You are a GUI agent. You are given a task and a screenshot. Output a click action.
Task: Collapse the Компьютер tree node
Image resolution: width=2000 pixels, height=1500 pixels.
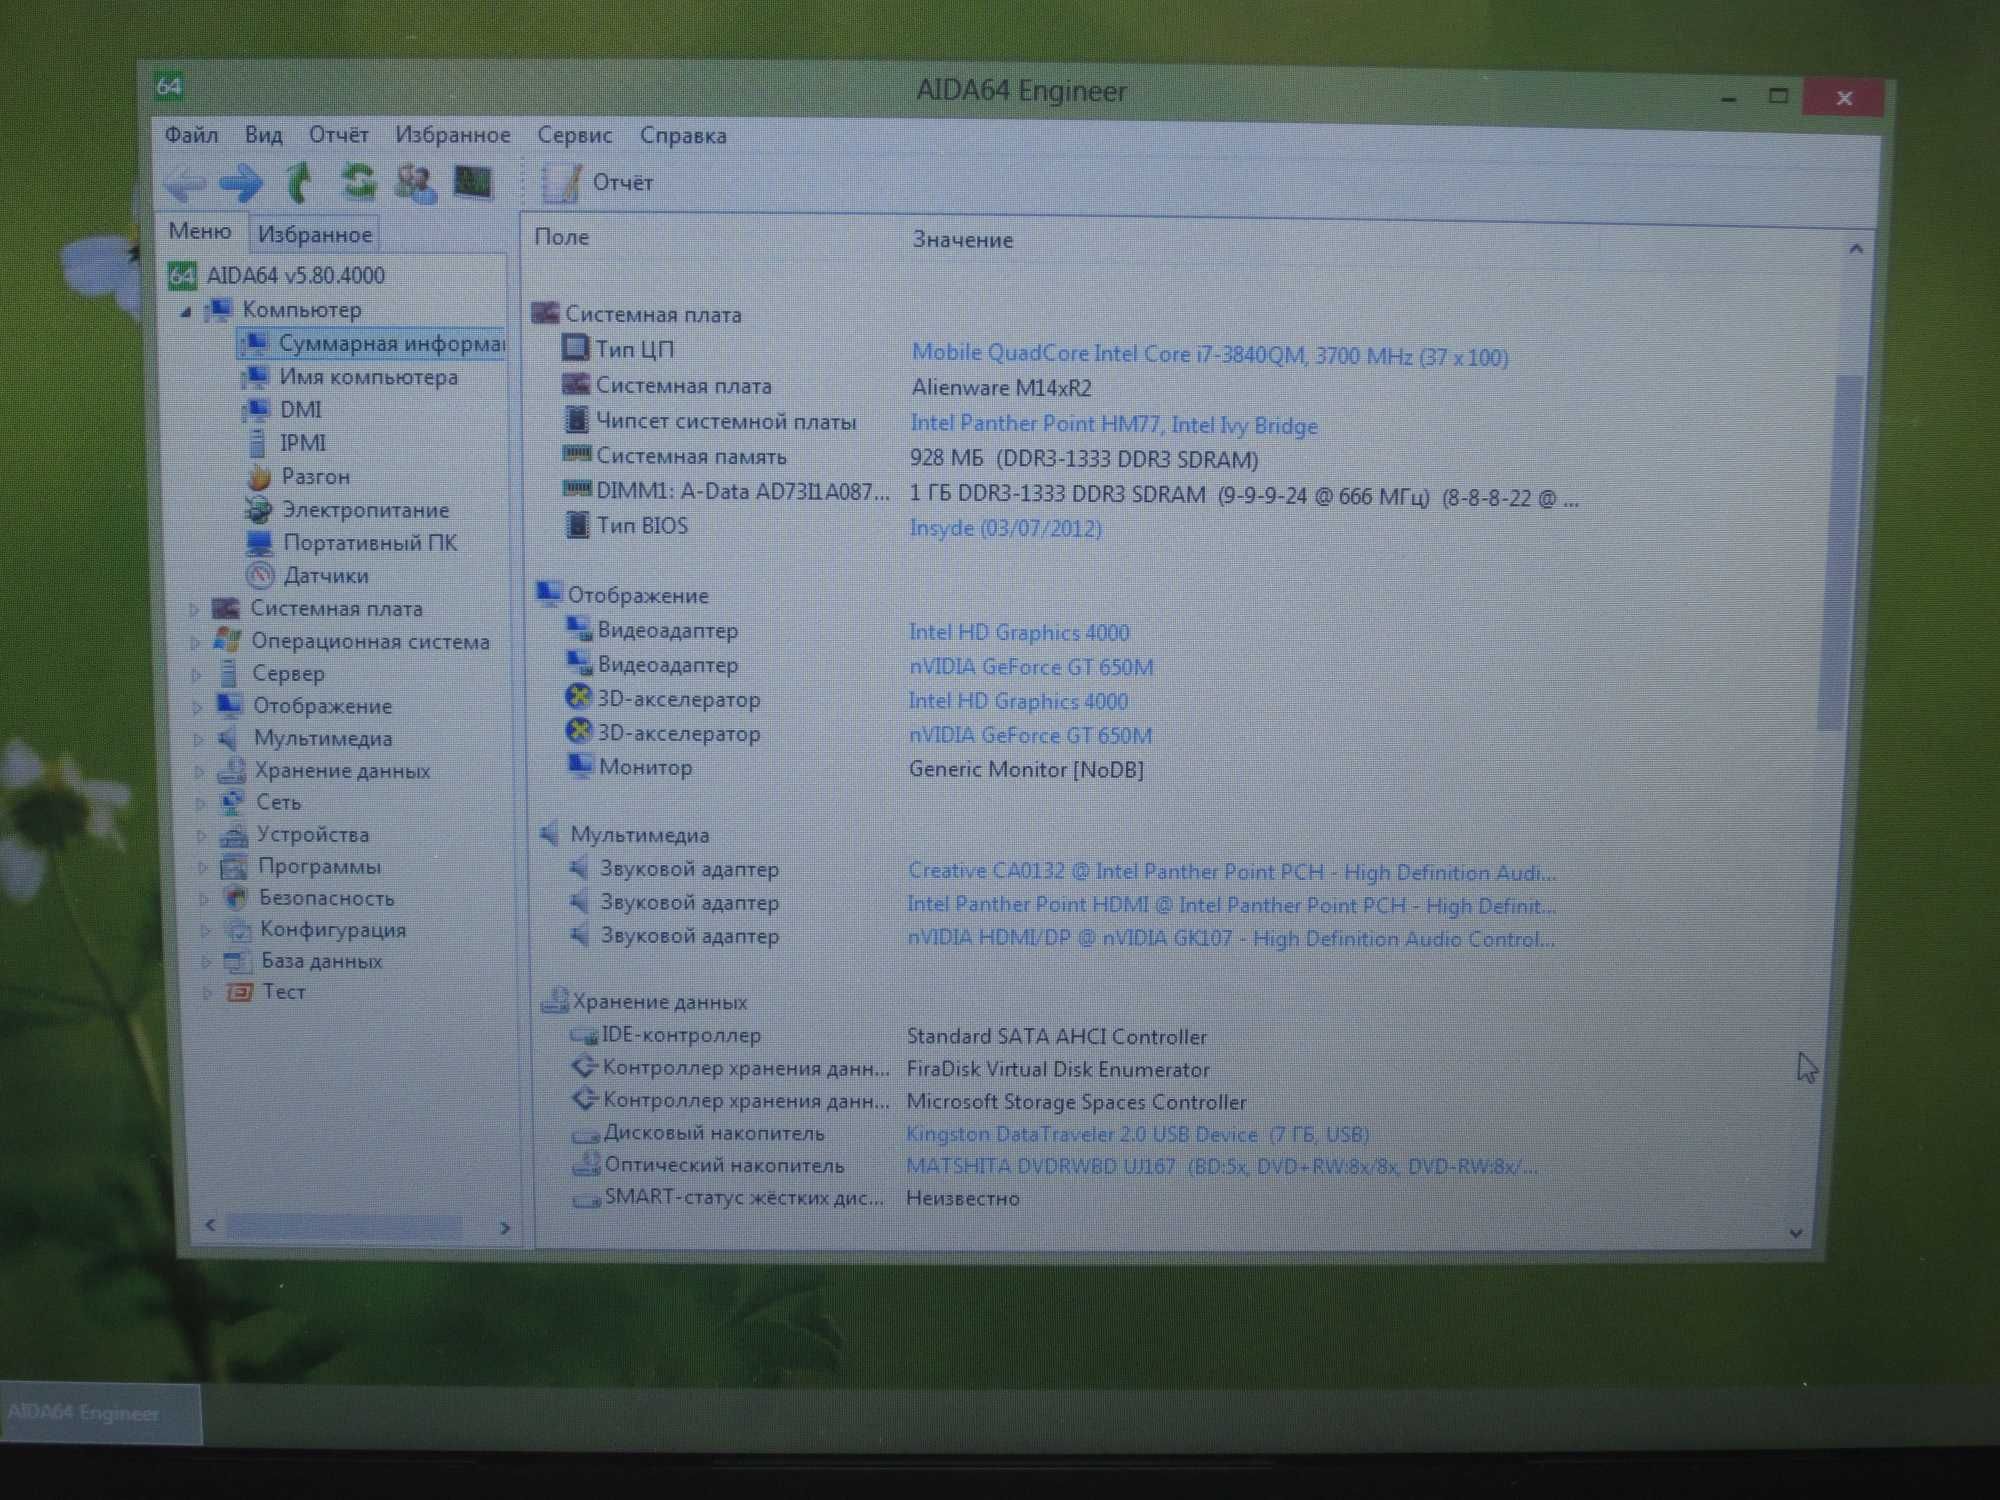185,311
